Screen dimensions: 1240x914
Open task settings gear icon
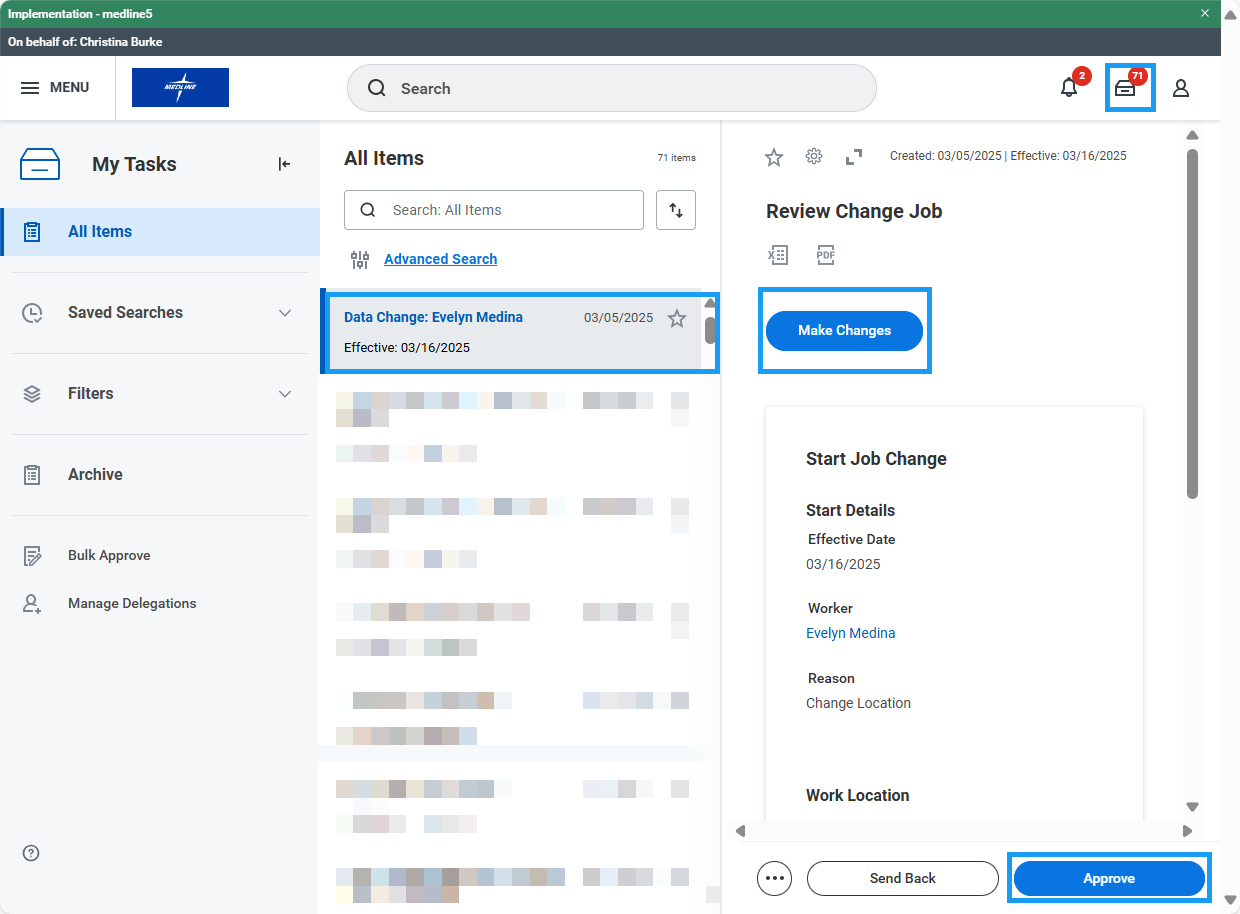coord(814,156)
